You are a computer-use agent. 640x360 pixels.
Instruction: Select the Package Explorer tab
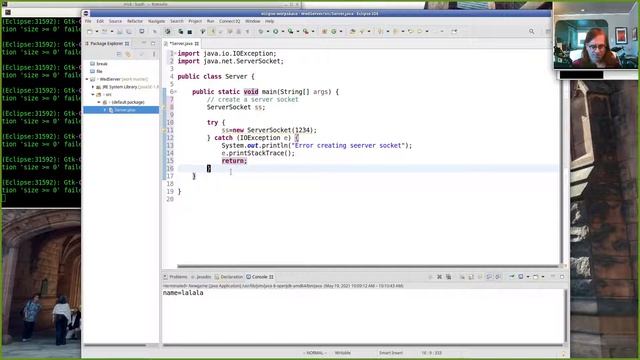pyautogui.click(x=107, y=43)
